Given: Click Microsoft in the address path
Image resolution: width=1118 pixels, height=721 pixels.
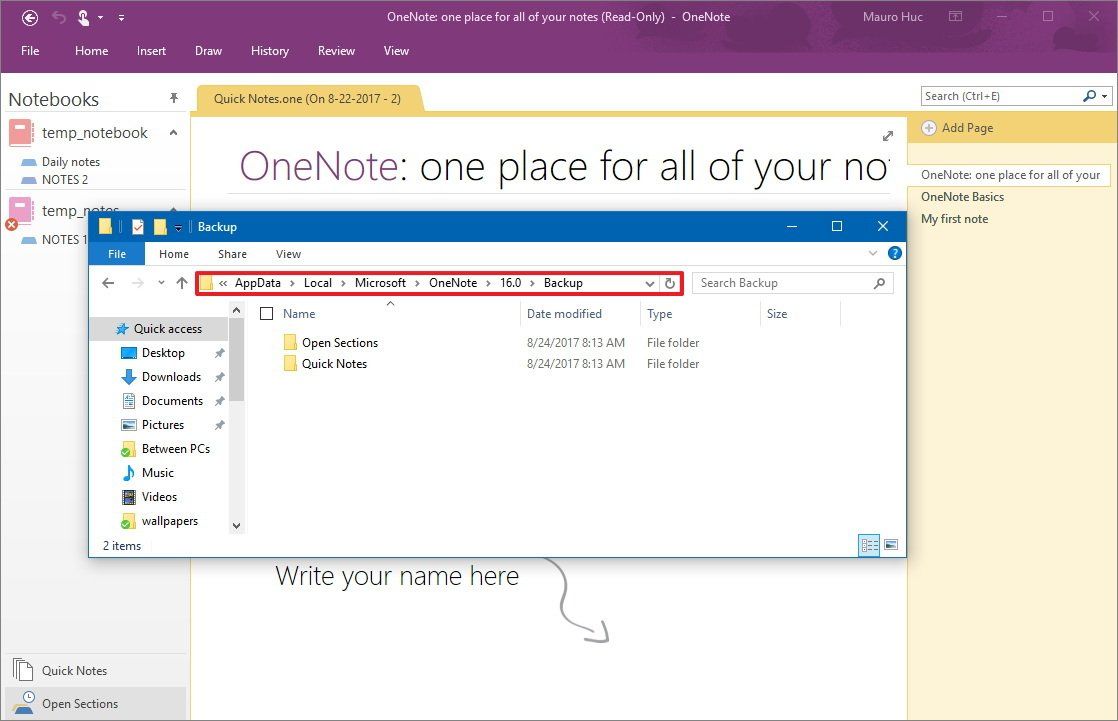Looking at the screenshot, I should point(380,283).
